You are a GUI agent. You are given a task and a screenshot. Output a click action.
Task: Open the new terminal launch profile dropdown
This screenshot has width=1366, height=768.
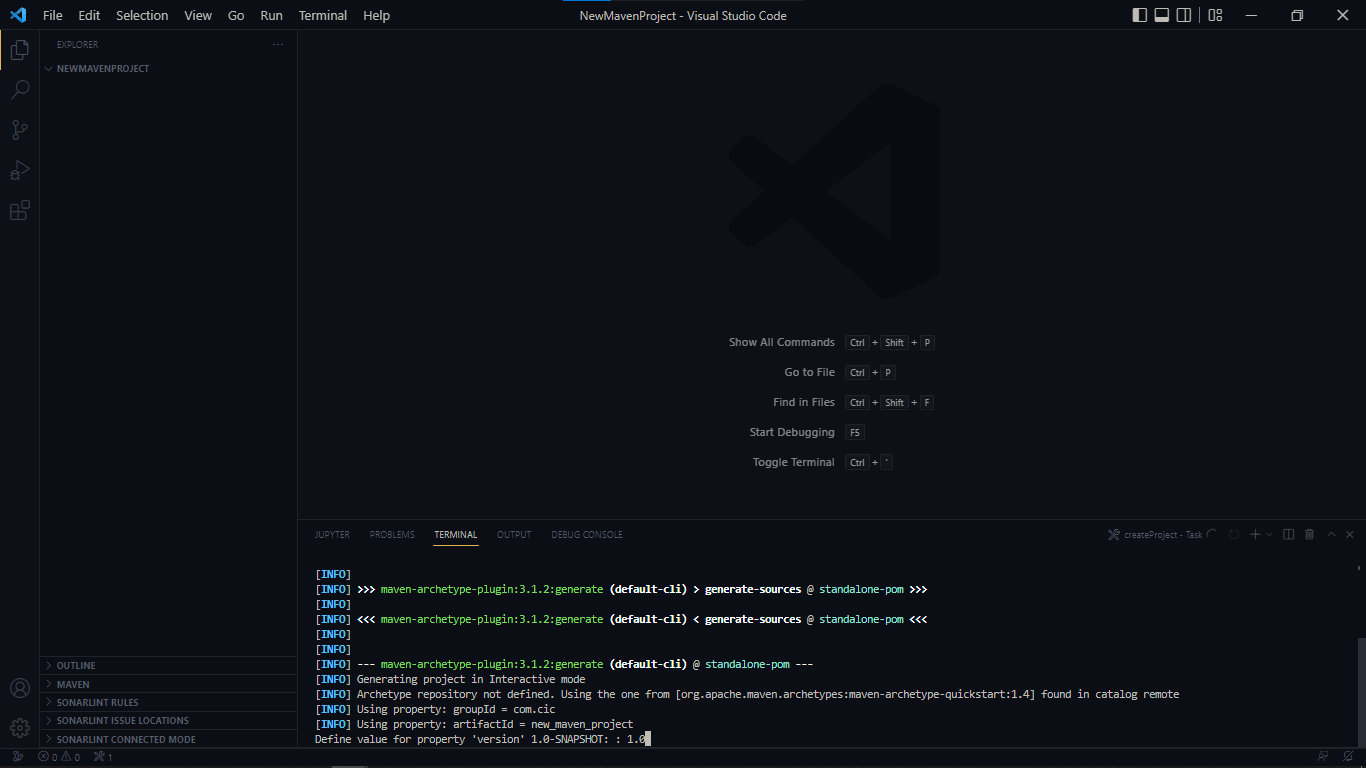(1270, 535)
